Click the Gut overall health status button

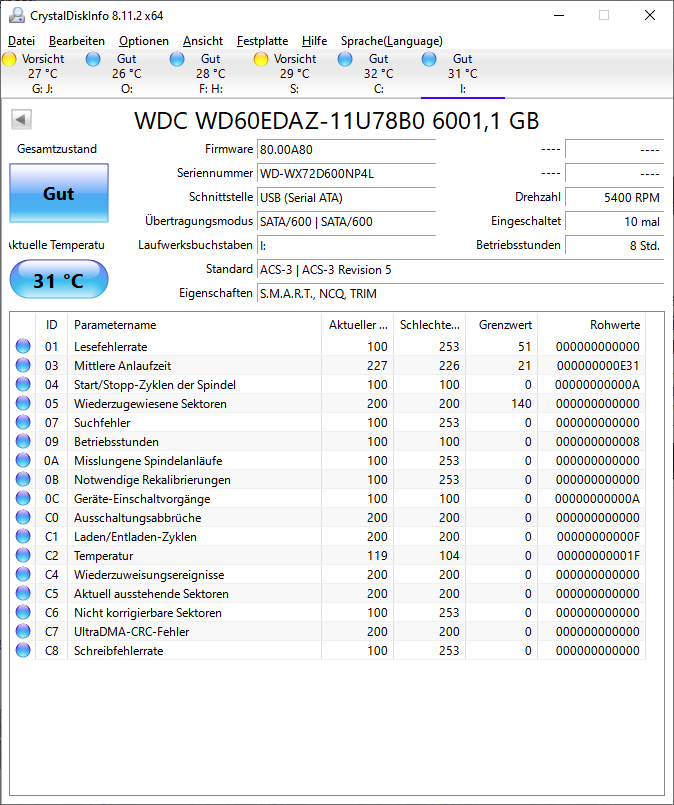pyautogui.click(x=59, y=193)
